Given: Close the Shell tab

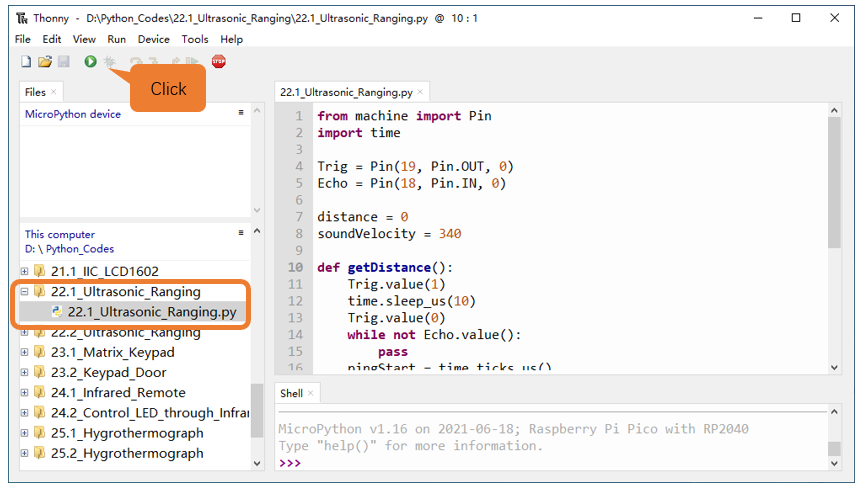Looking at the screenshot, I should pos(310,393).
